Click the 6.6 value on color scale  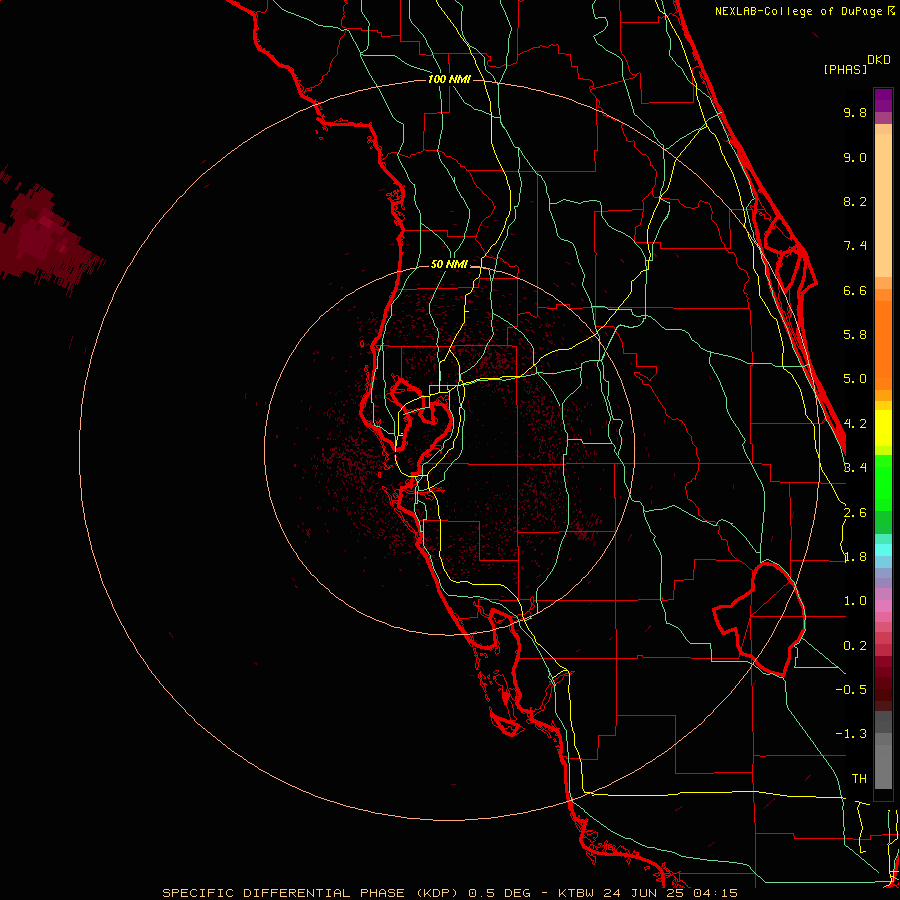pos(855,290)
